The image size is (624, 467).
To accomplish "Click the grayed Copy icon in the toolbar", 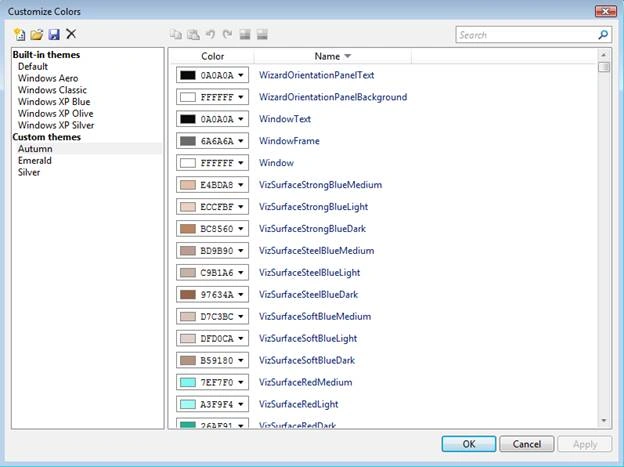I will click(176, 35).
